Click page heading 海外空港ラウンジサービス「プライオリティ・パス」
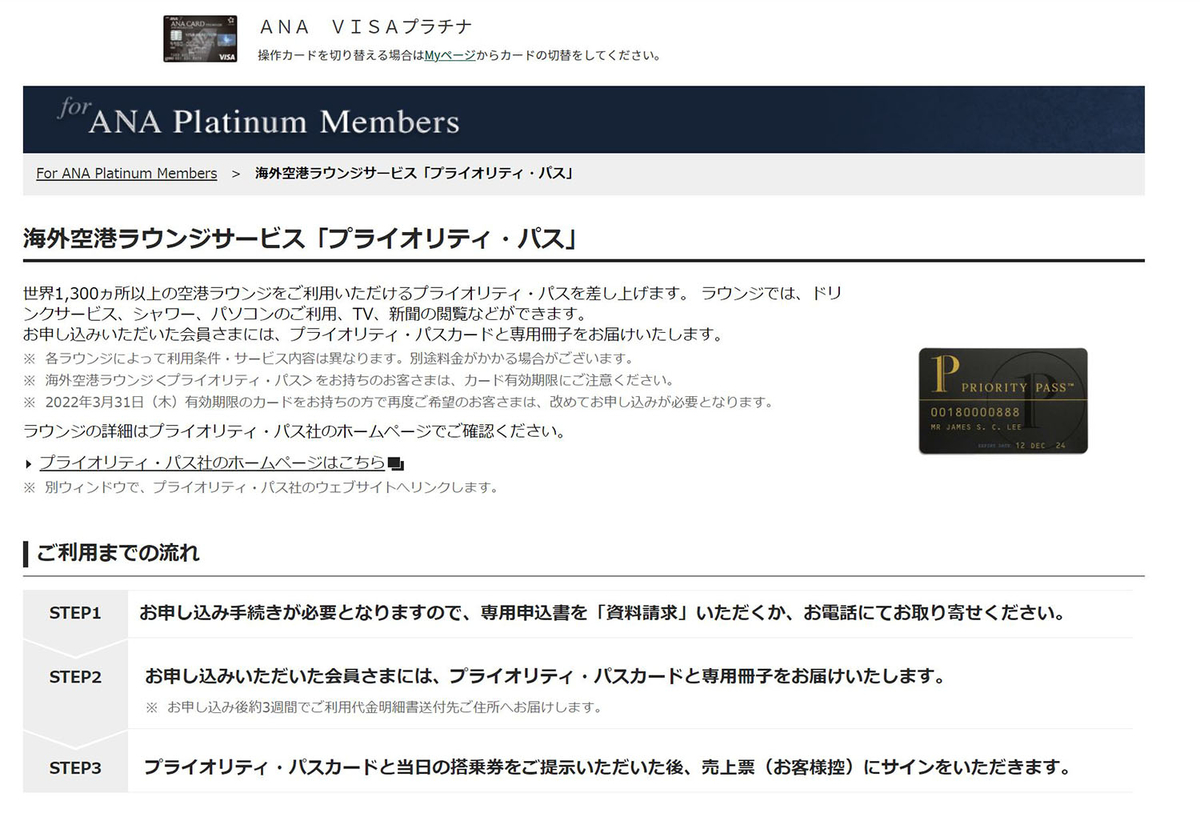 pos(302,240)
